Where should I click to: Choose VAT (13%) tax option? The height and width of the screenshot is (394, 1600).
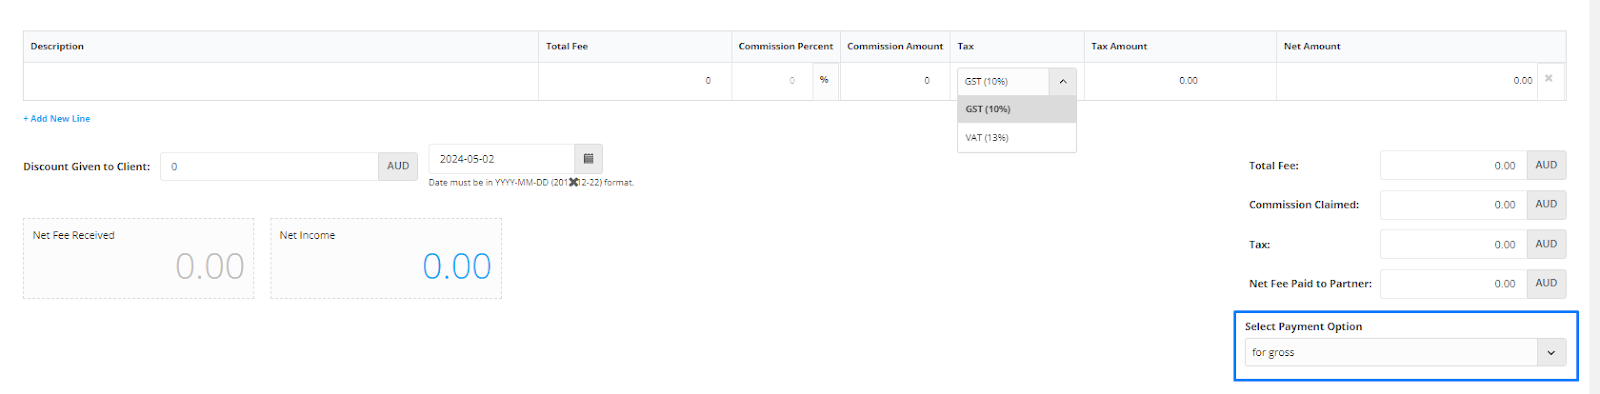1016,138
